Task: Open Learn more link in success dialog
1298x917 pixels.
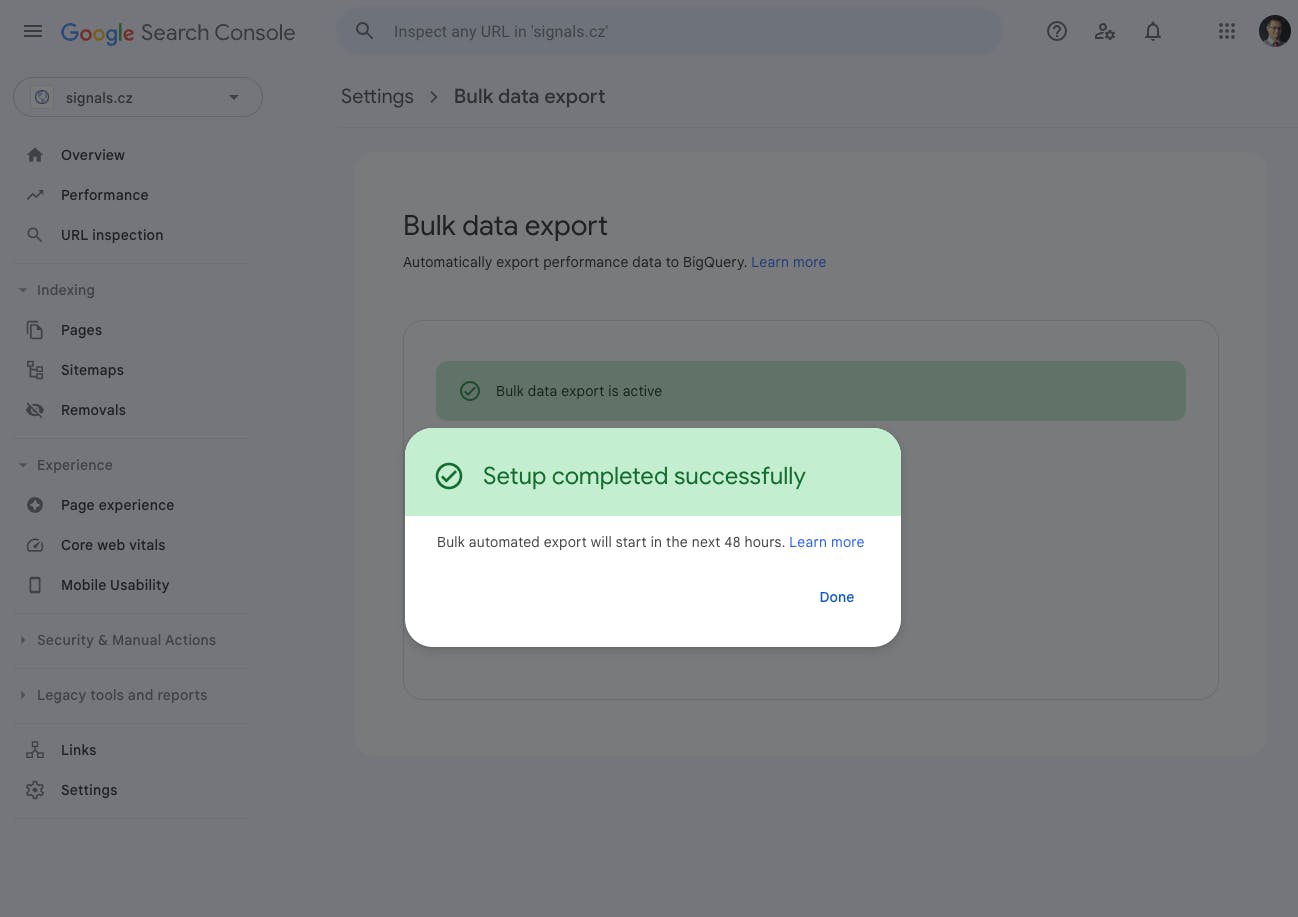Action: click(x=827, y=542)
